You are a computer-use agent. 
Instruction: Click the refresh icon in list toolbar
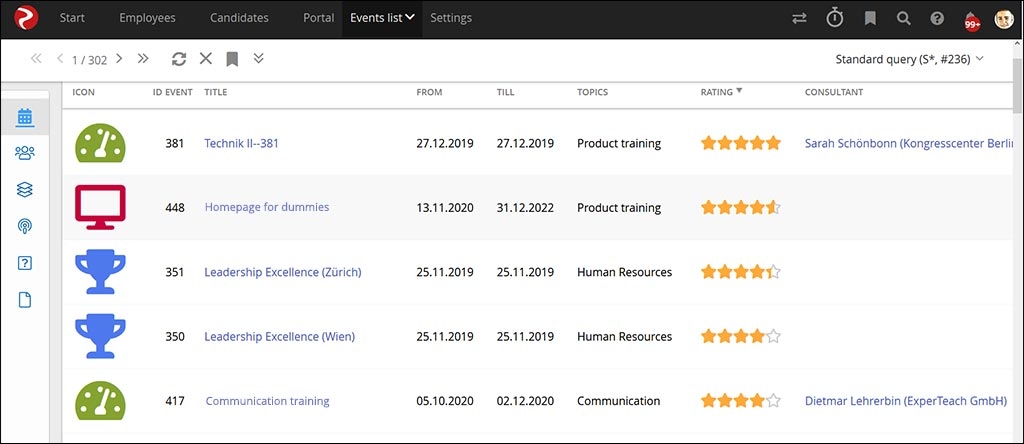[x=179, y=59]
